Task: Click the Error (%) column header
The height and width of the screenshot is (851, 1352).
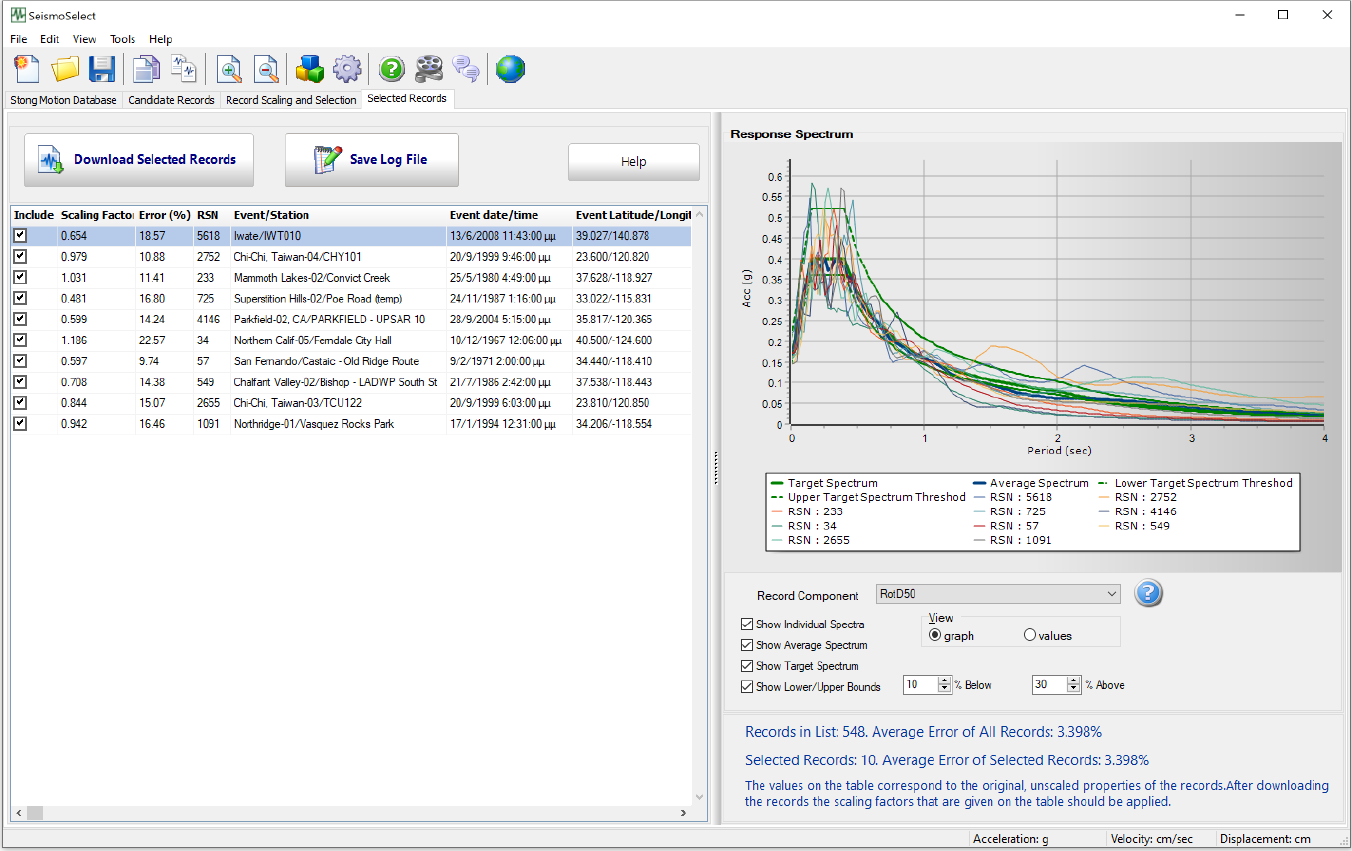Action: tap(164, 215)
